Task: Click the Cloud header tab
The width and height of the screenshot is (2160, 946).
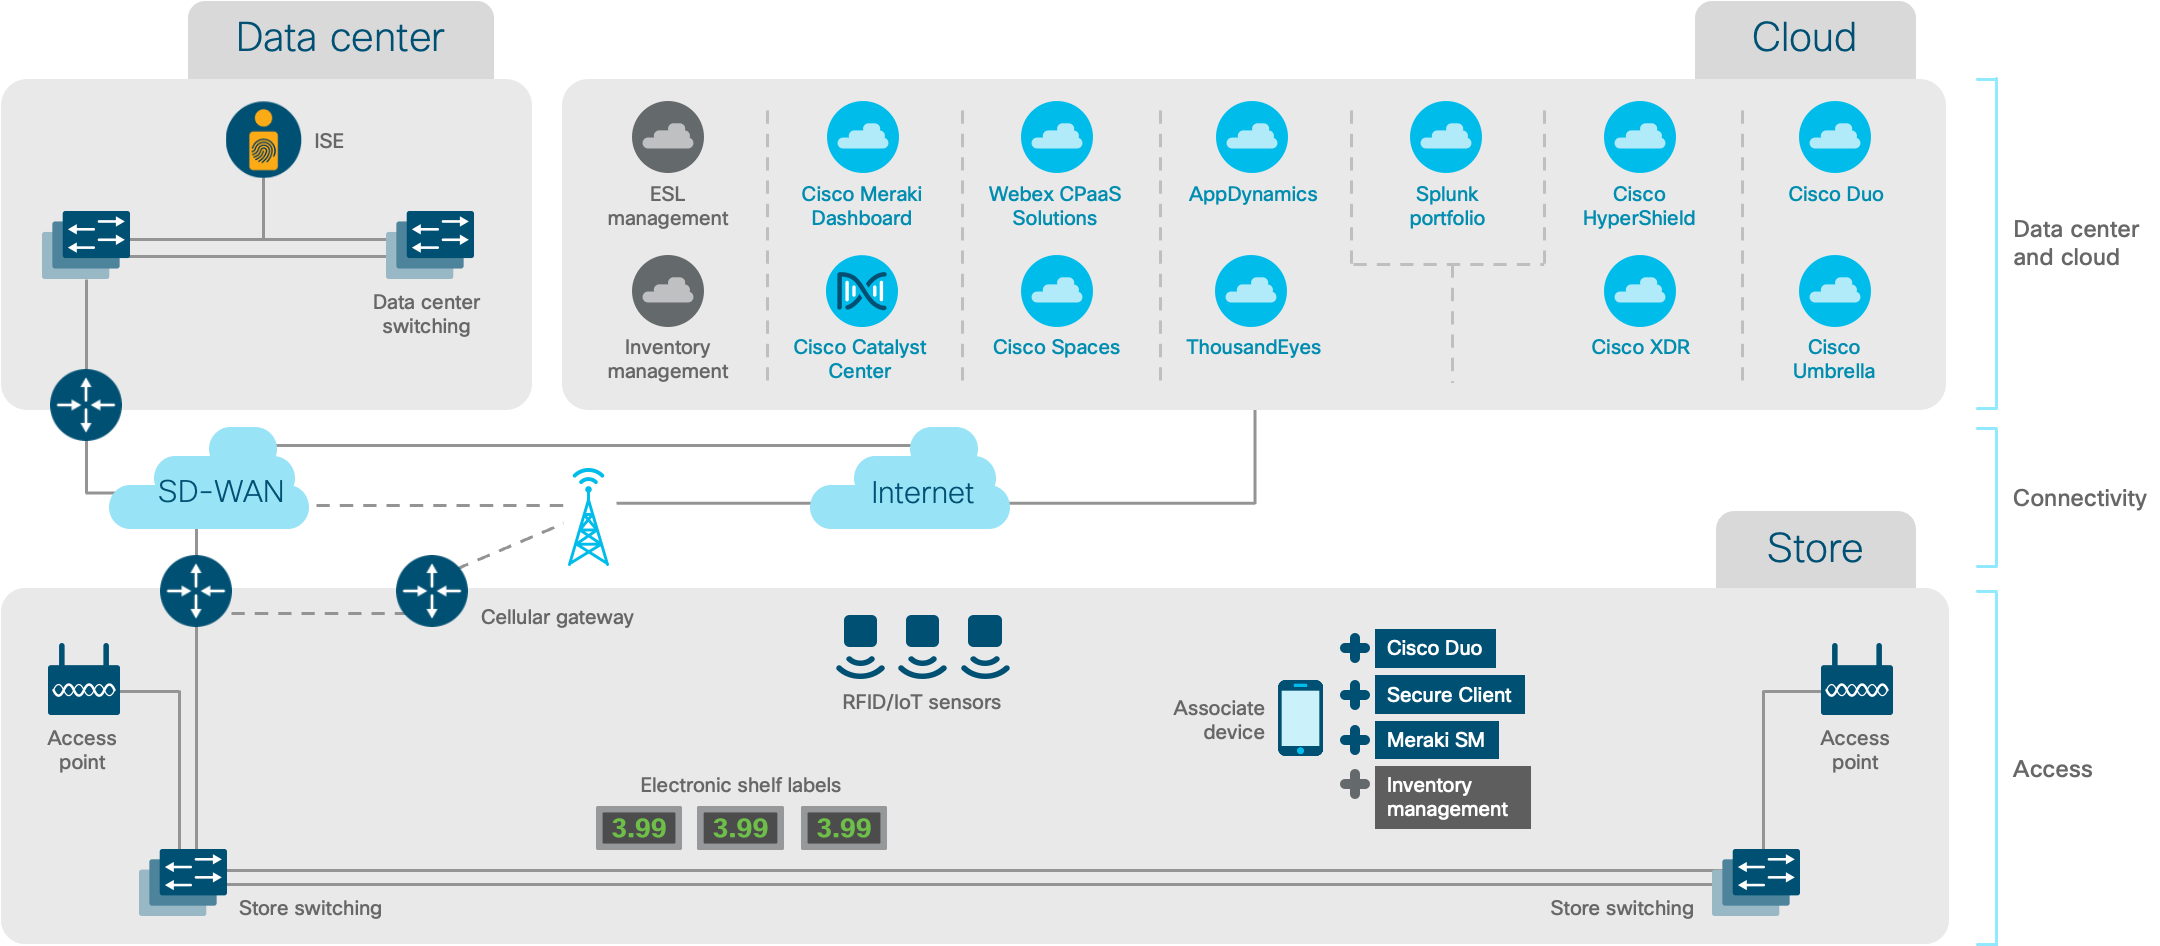Action: point(1805,40)
